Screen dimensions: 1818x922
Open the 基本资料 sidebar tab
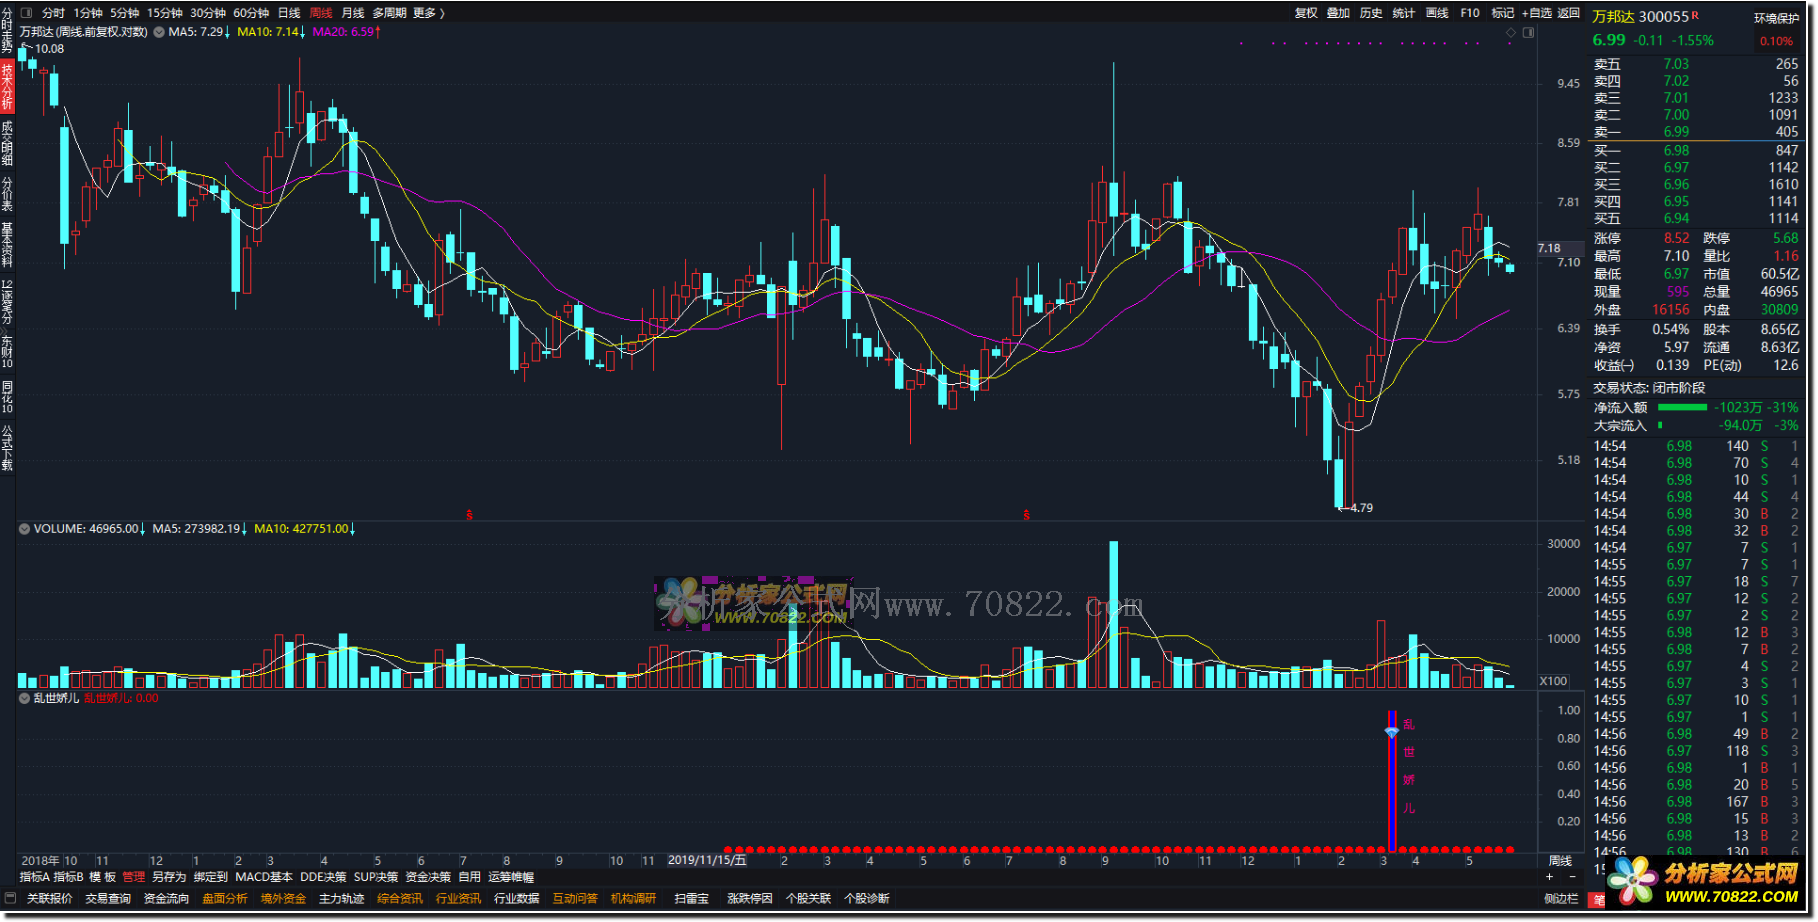7,245
